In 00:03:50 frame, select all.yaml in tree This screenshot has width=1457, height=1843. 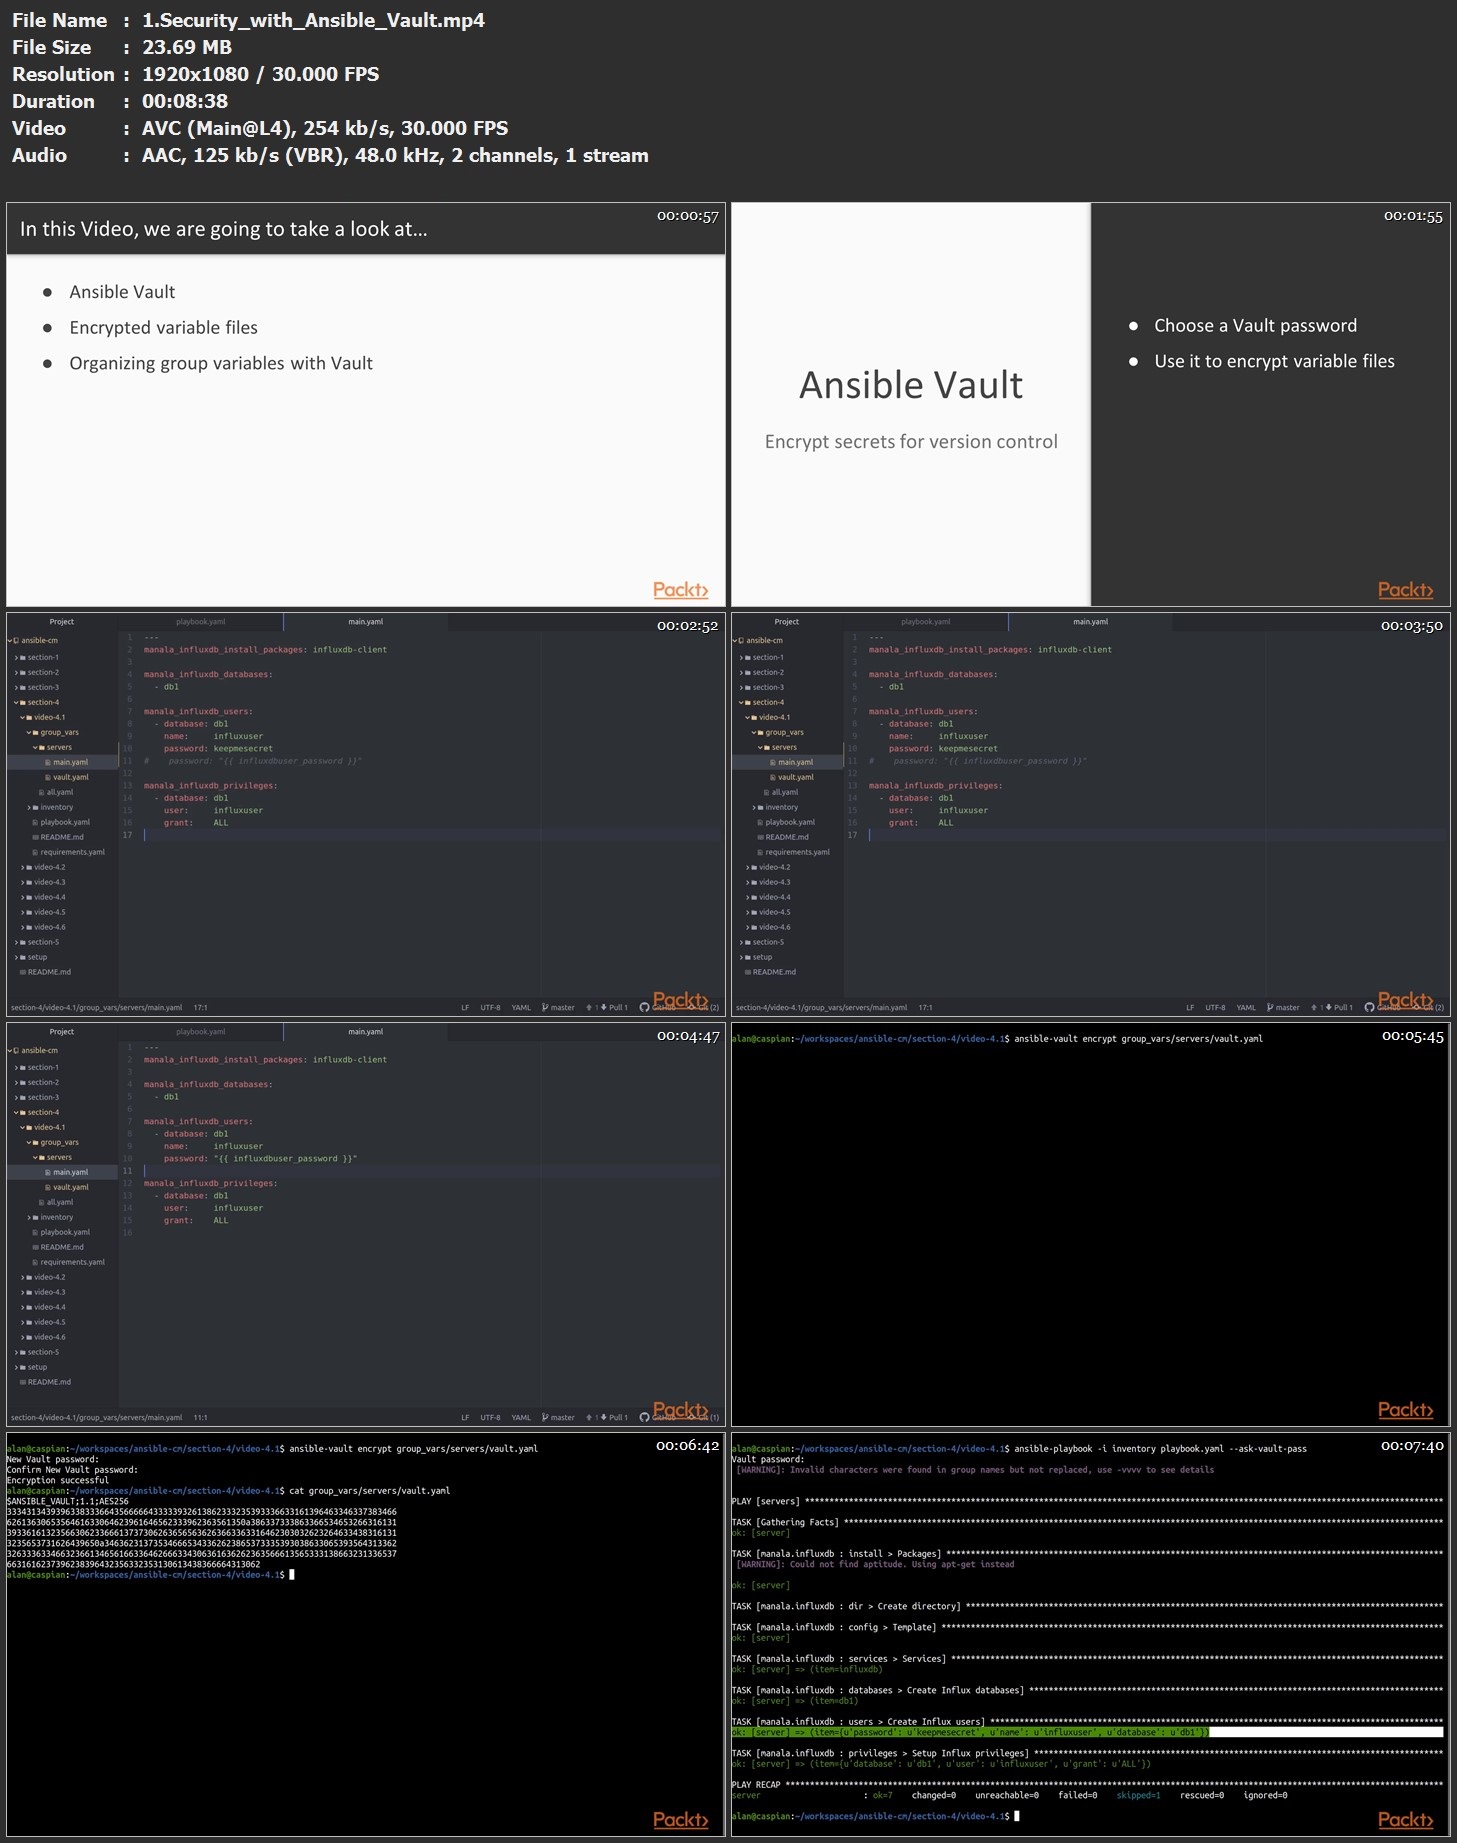pos(787,793)
